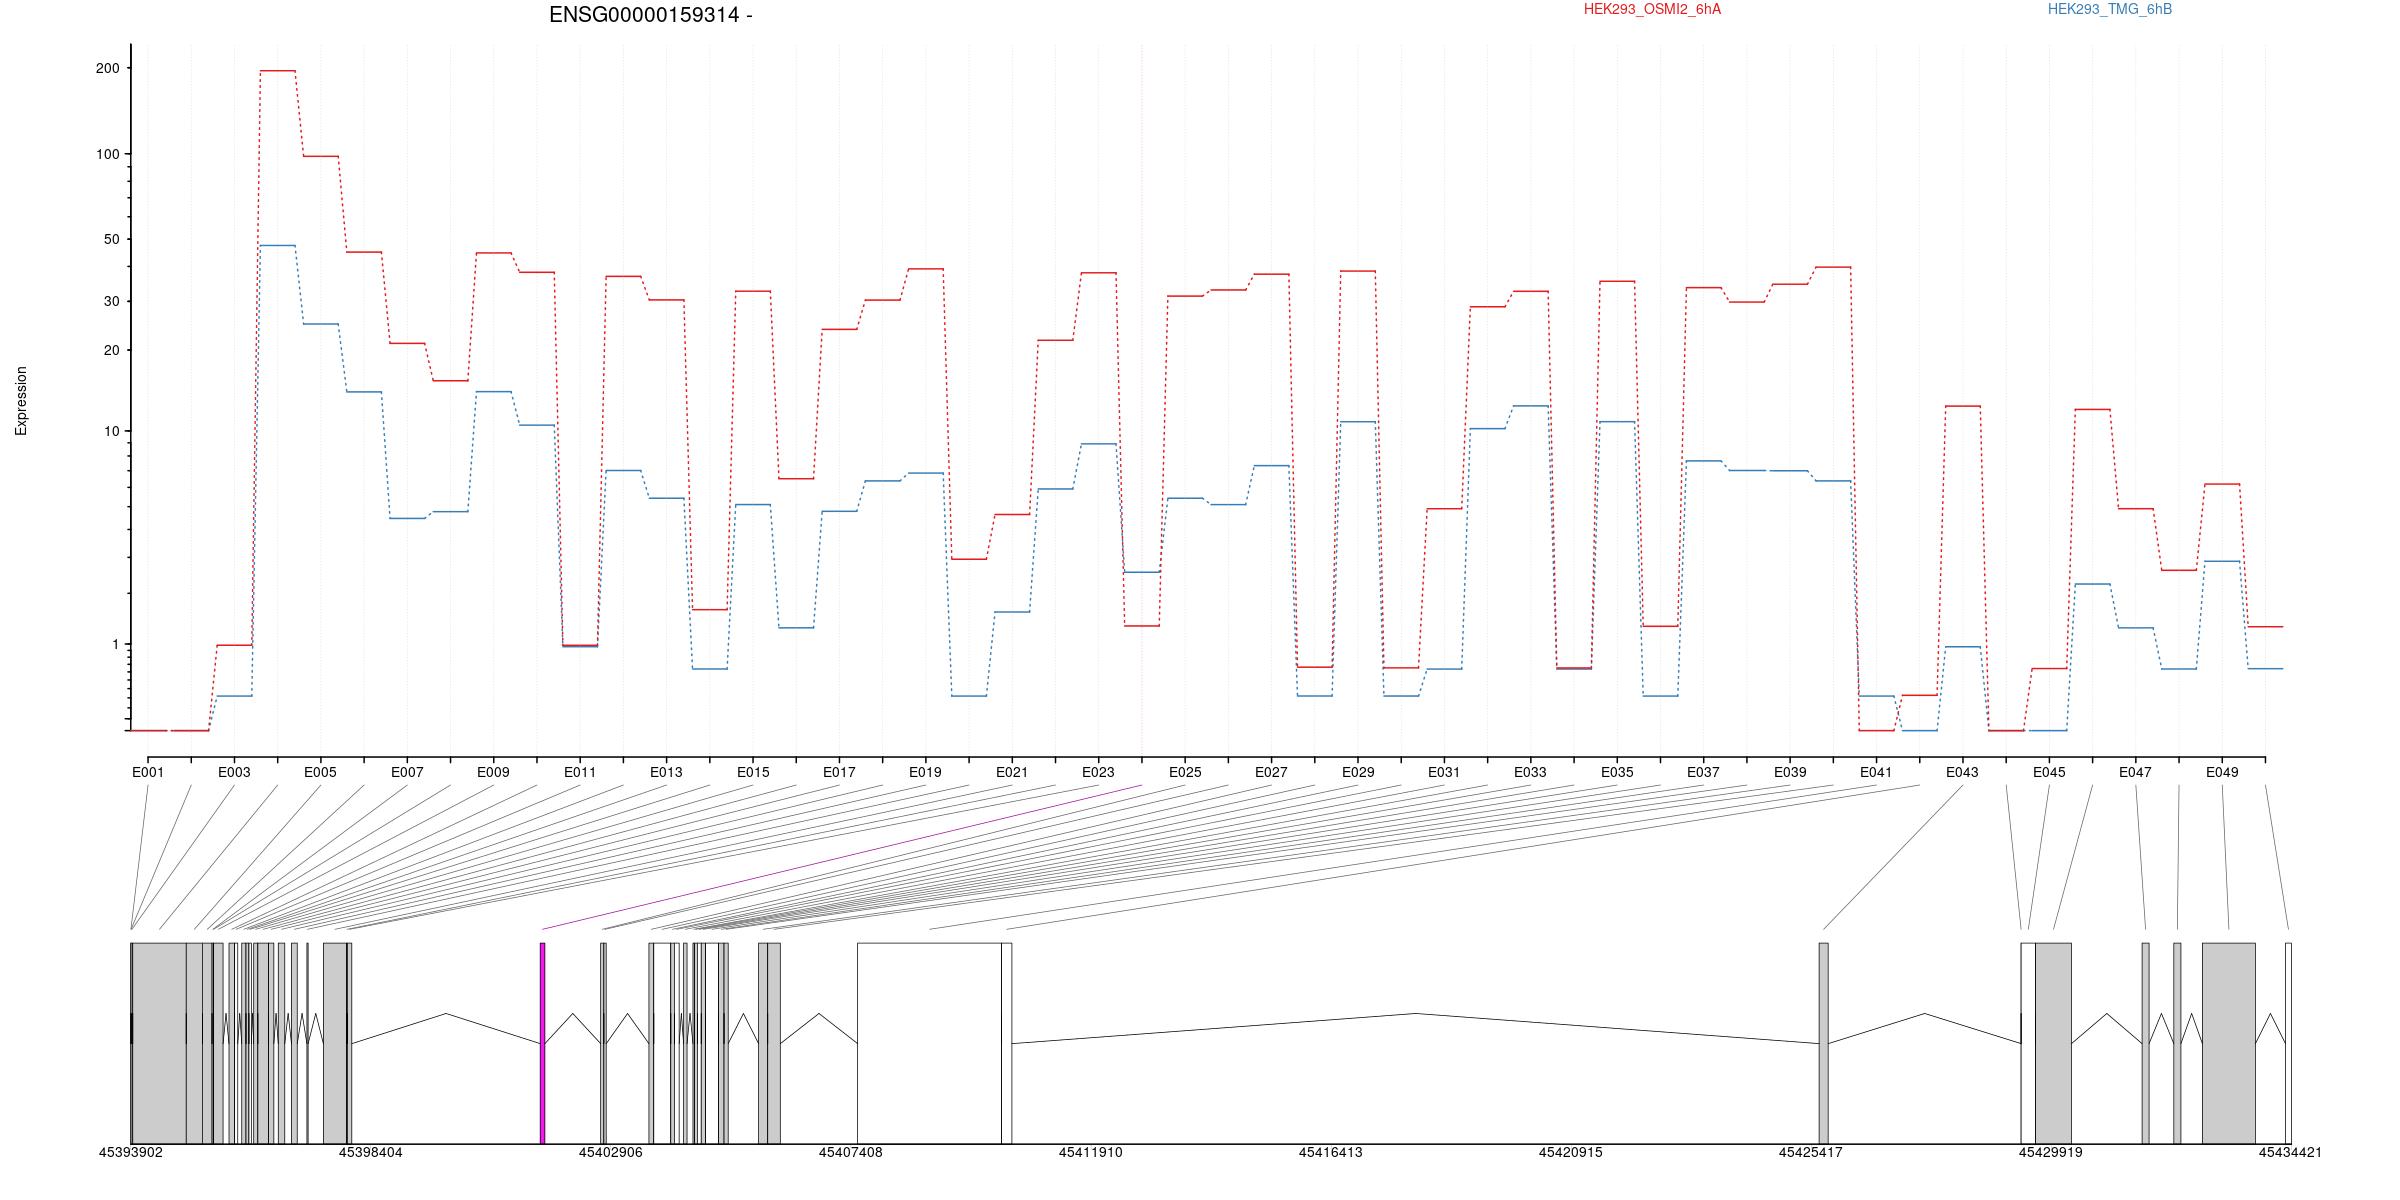The image size is (2400, 1200).
Task: Click exon label E001
Action: click(x=148, y=772)
